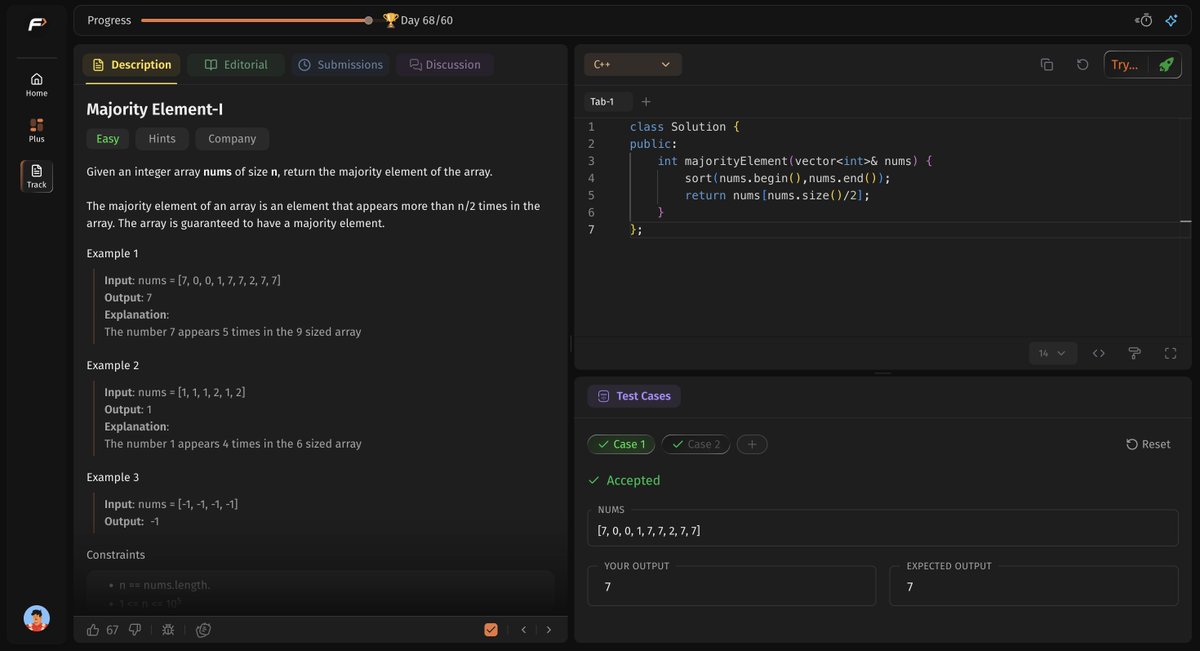Viewport: 1200px width, 651px height.
Task: Click the Day 68/60 label
Action: 427,20
